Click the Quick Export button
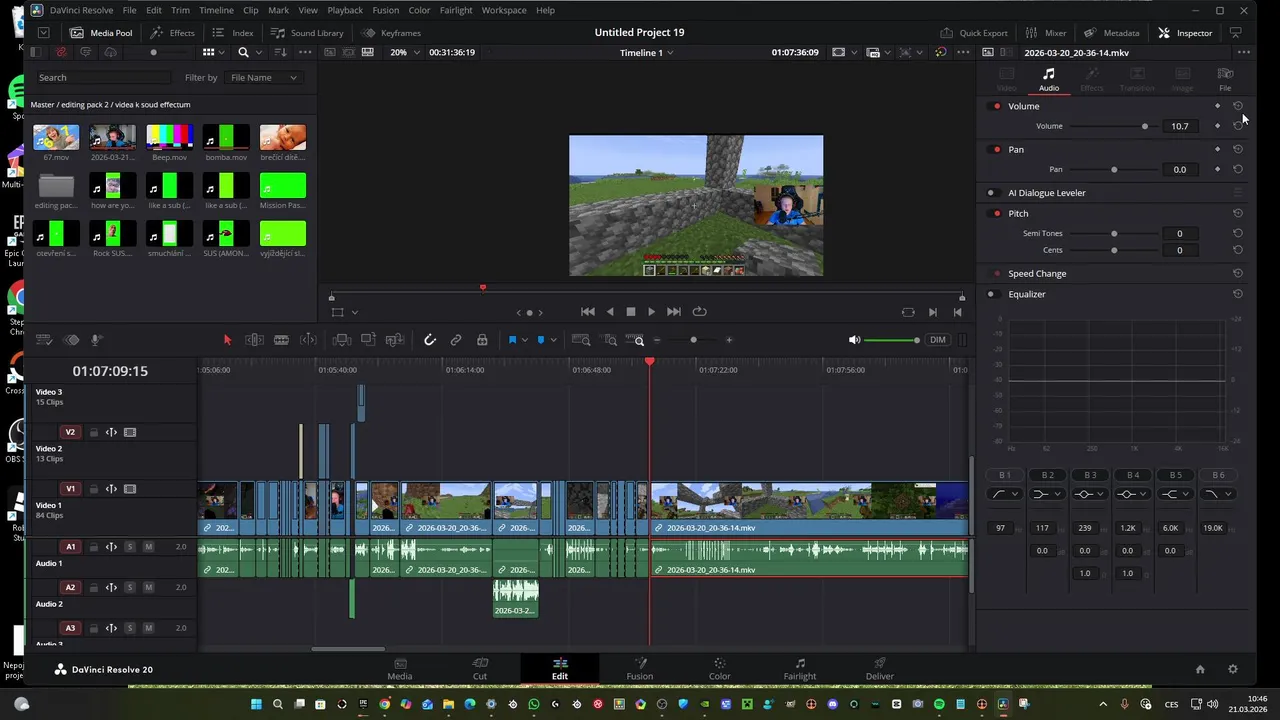This screenshot has width=1280, height=720. coord(974,33)
